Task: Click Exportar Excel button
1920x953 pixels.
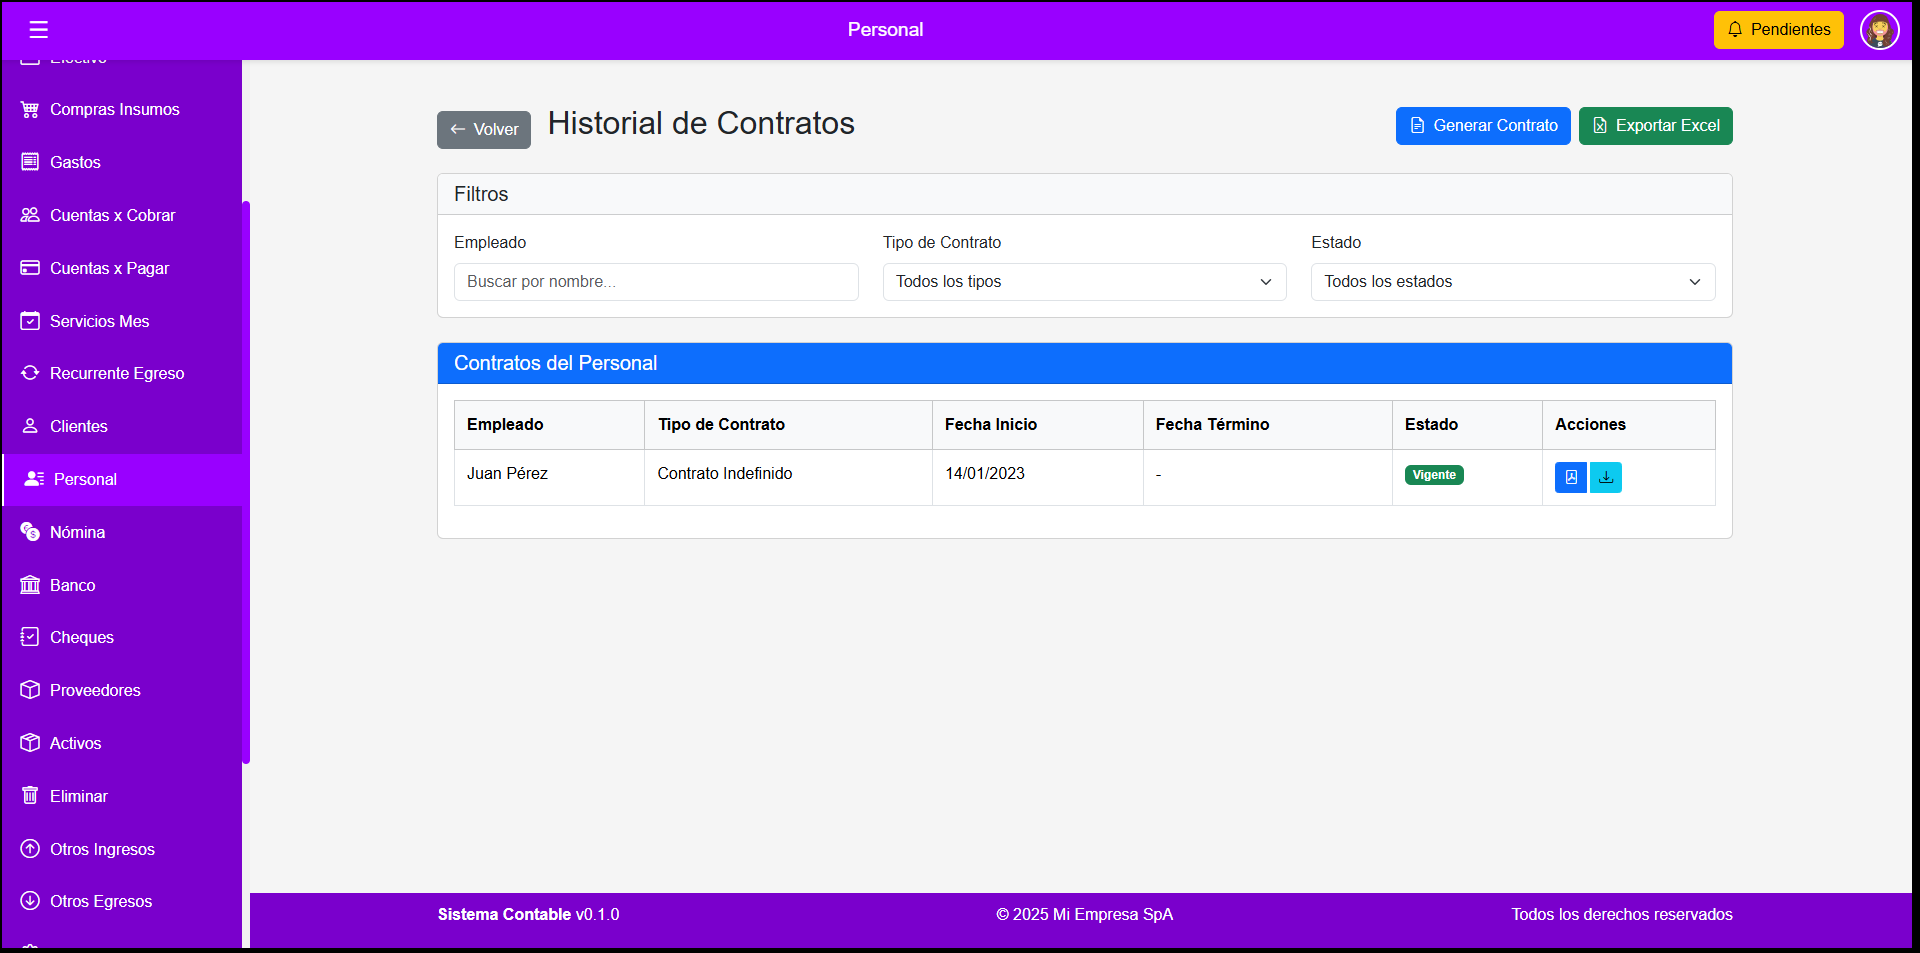Action: tap(1656, 126)
